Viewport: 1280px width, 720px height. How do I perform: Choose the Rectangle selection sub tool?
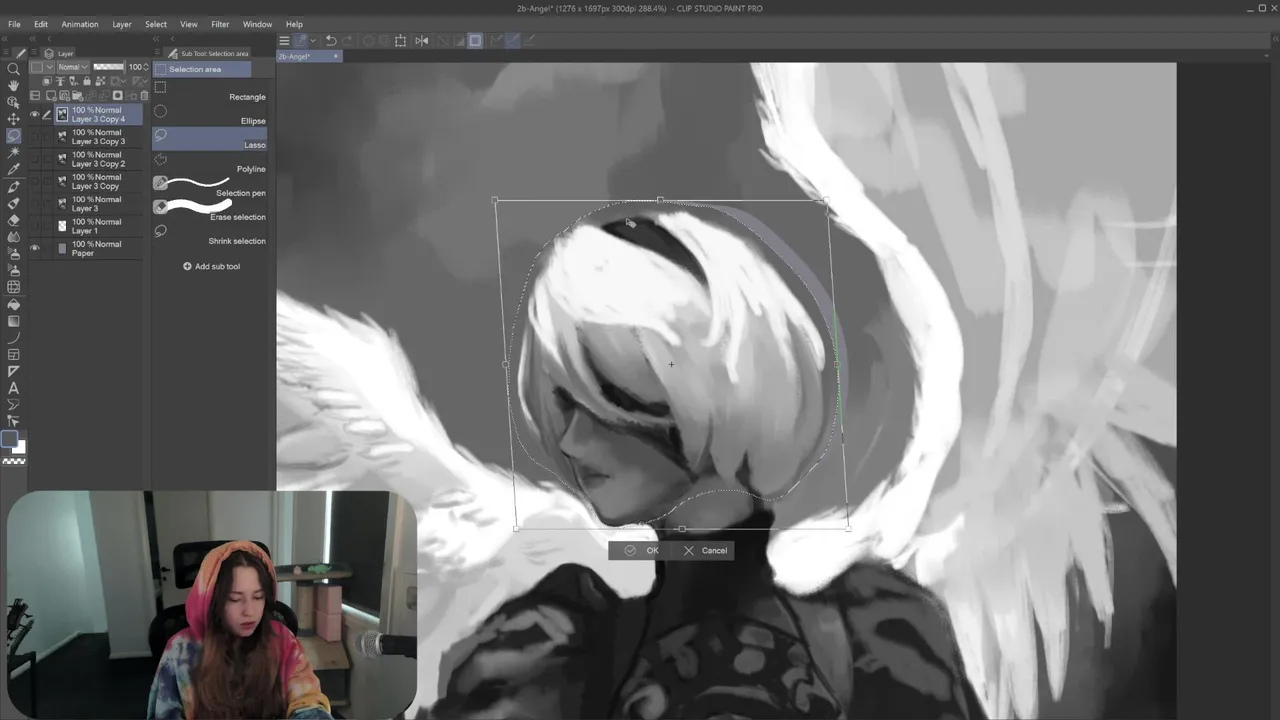coord(210,91)
